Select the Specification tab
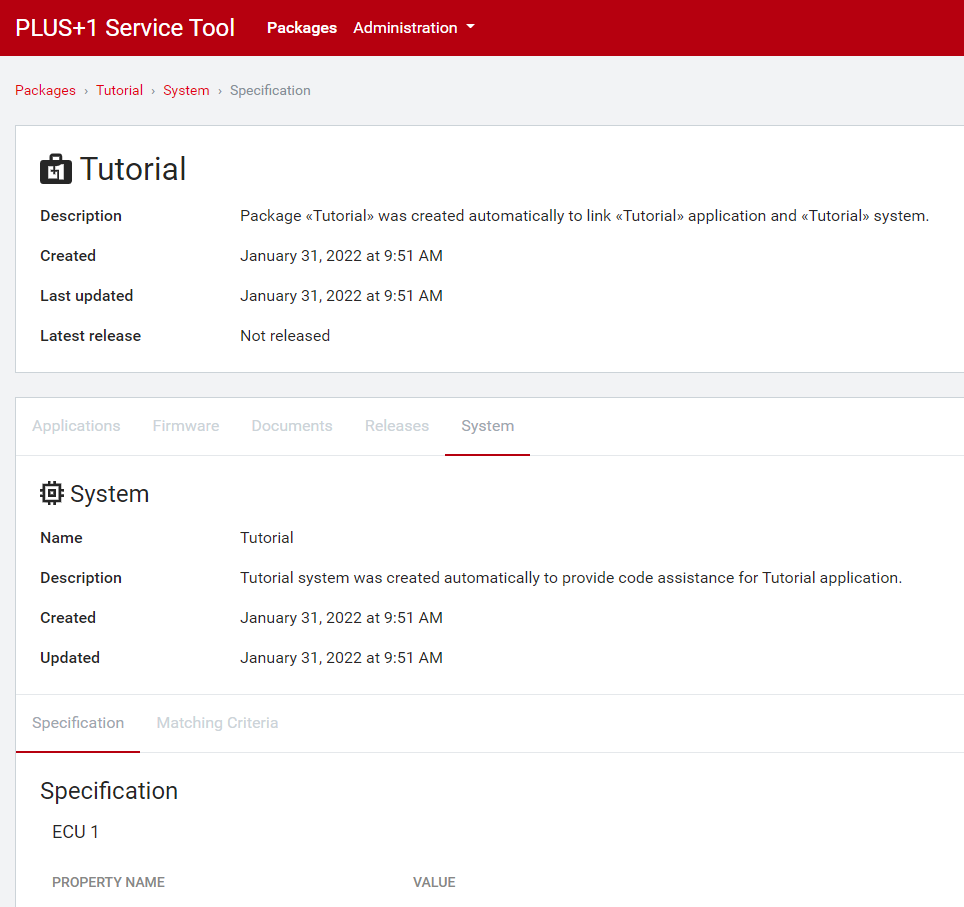 78,722
